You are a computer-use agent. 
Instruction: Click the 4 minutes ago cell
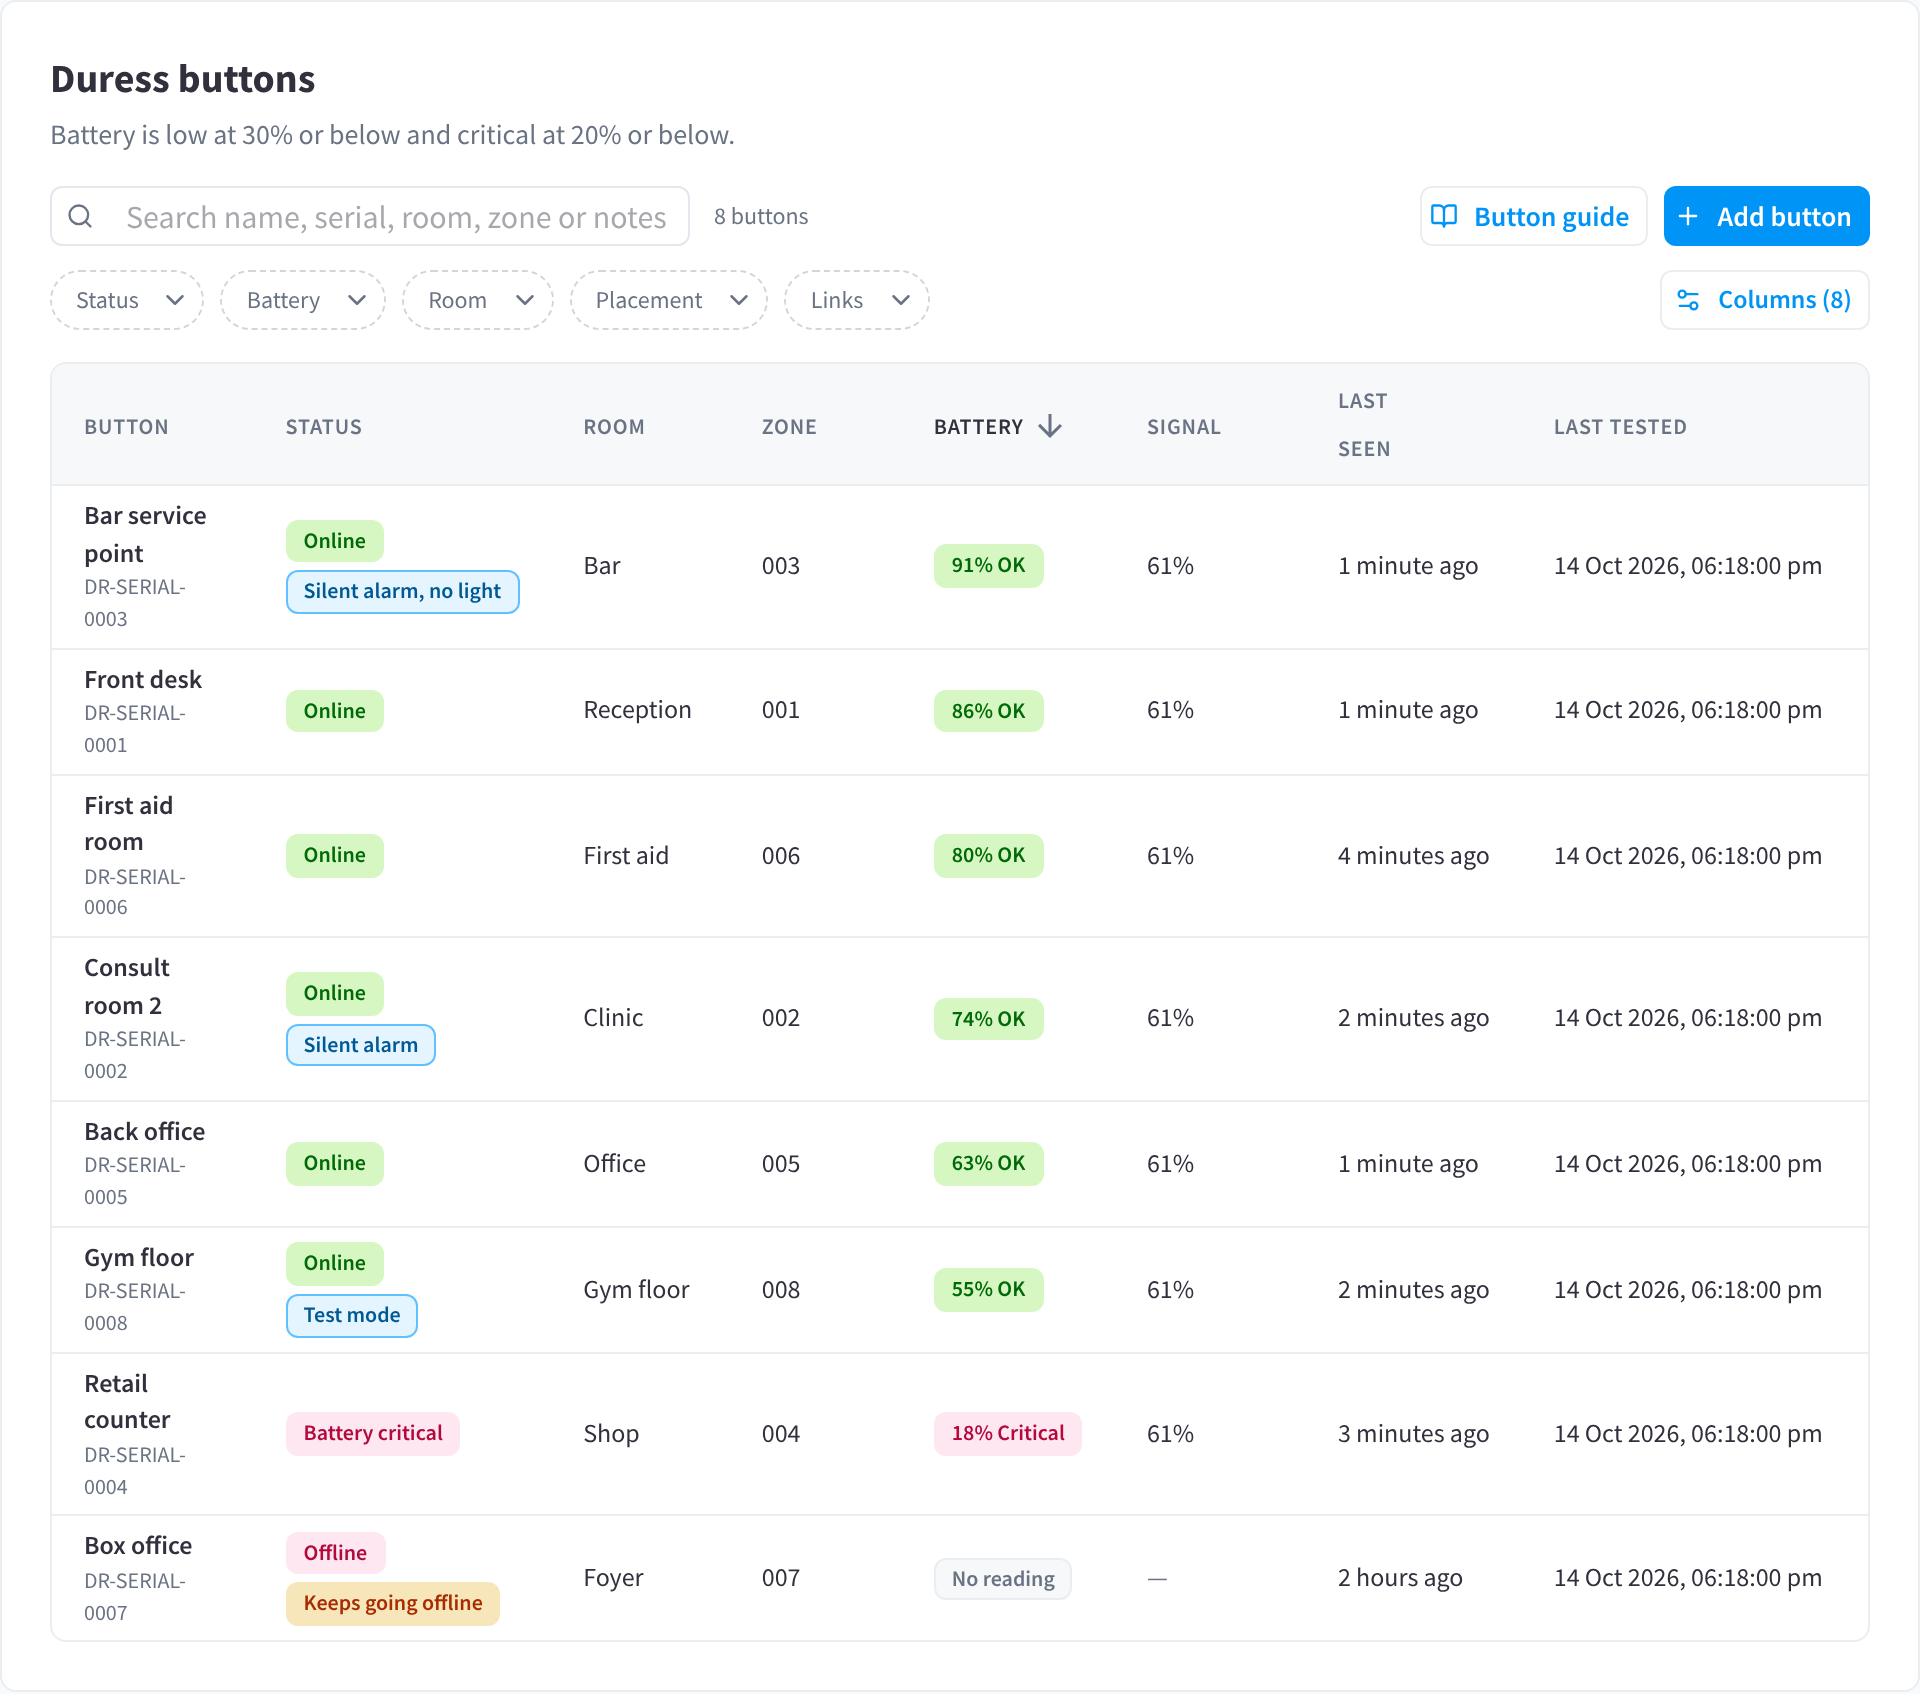pyautogui.click(x=1413, y=856)
